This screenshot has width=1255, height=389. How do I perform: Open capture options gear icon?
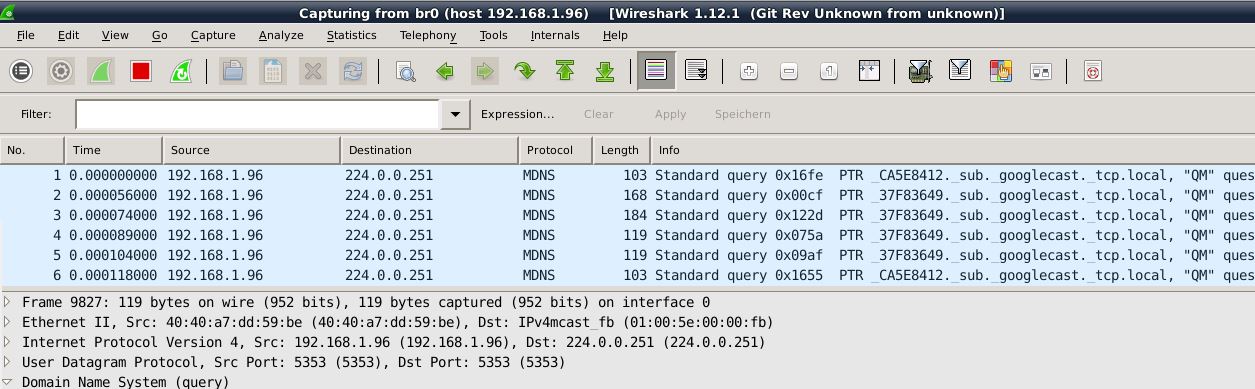coord(61,71)
